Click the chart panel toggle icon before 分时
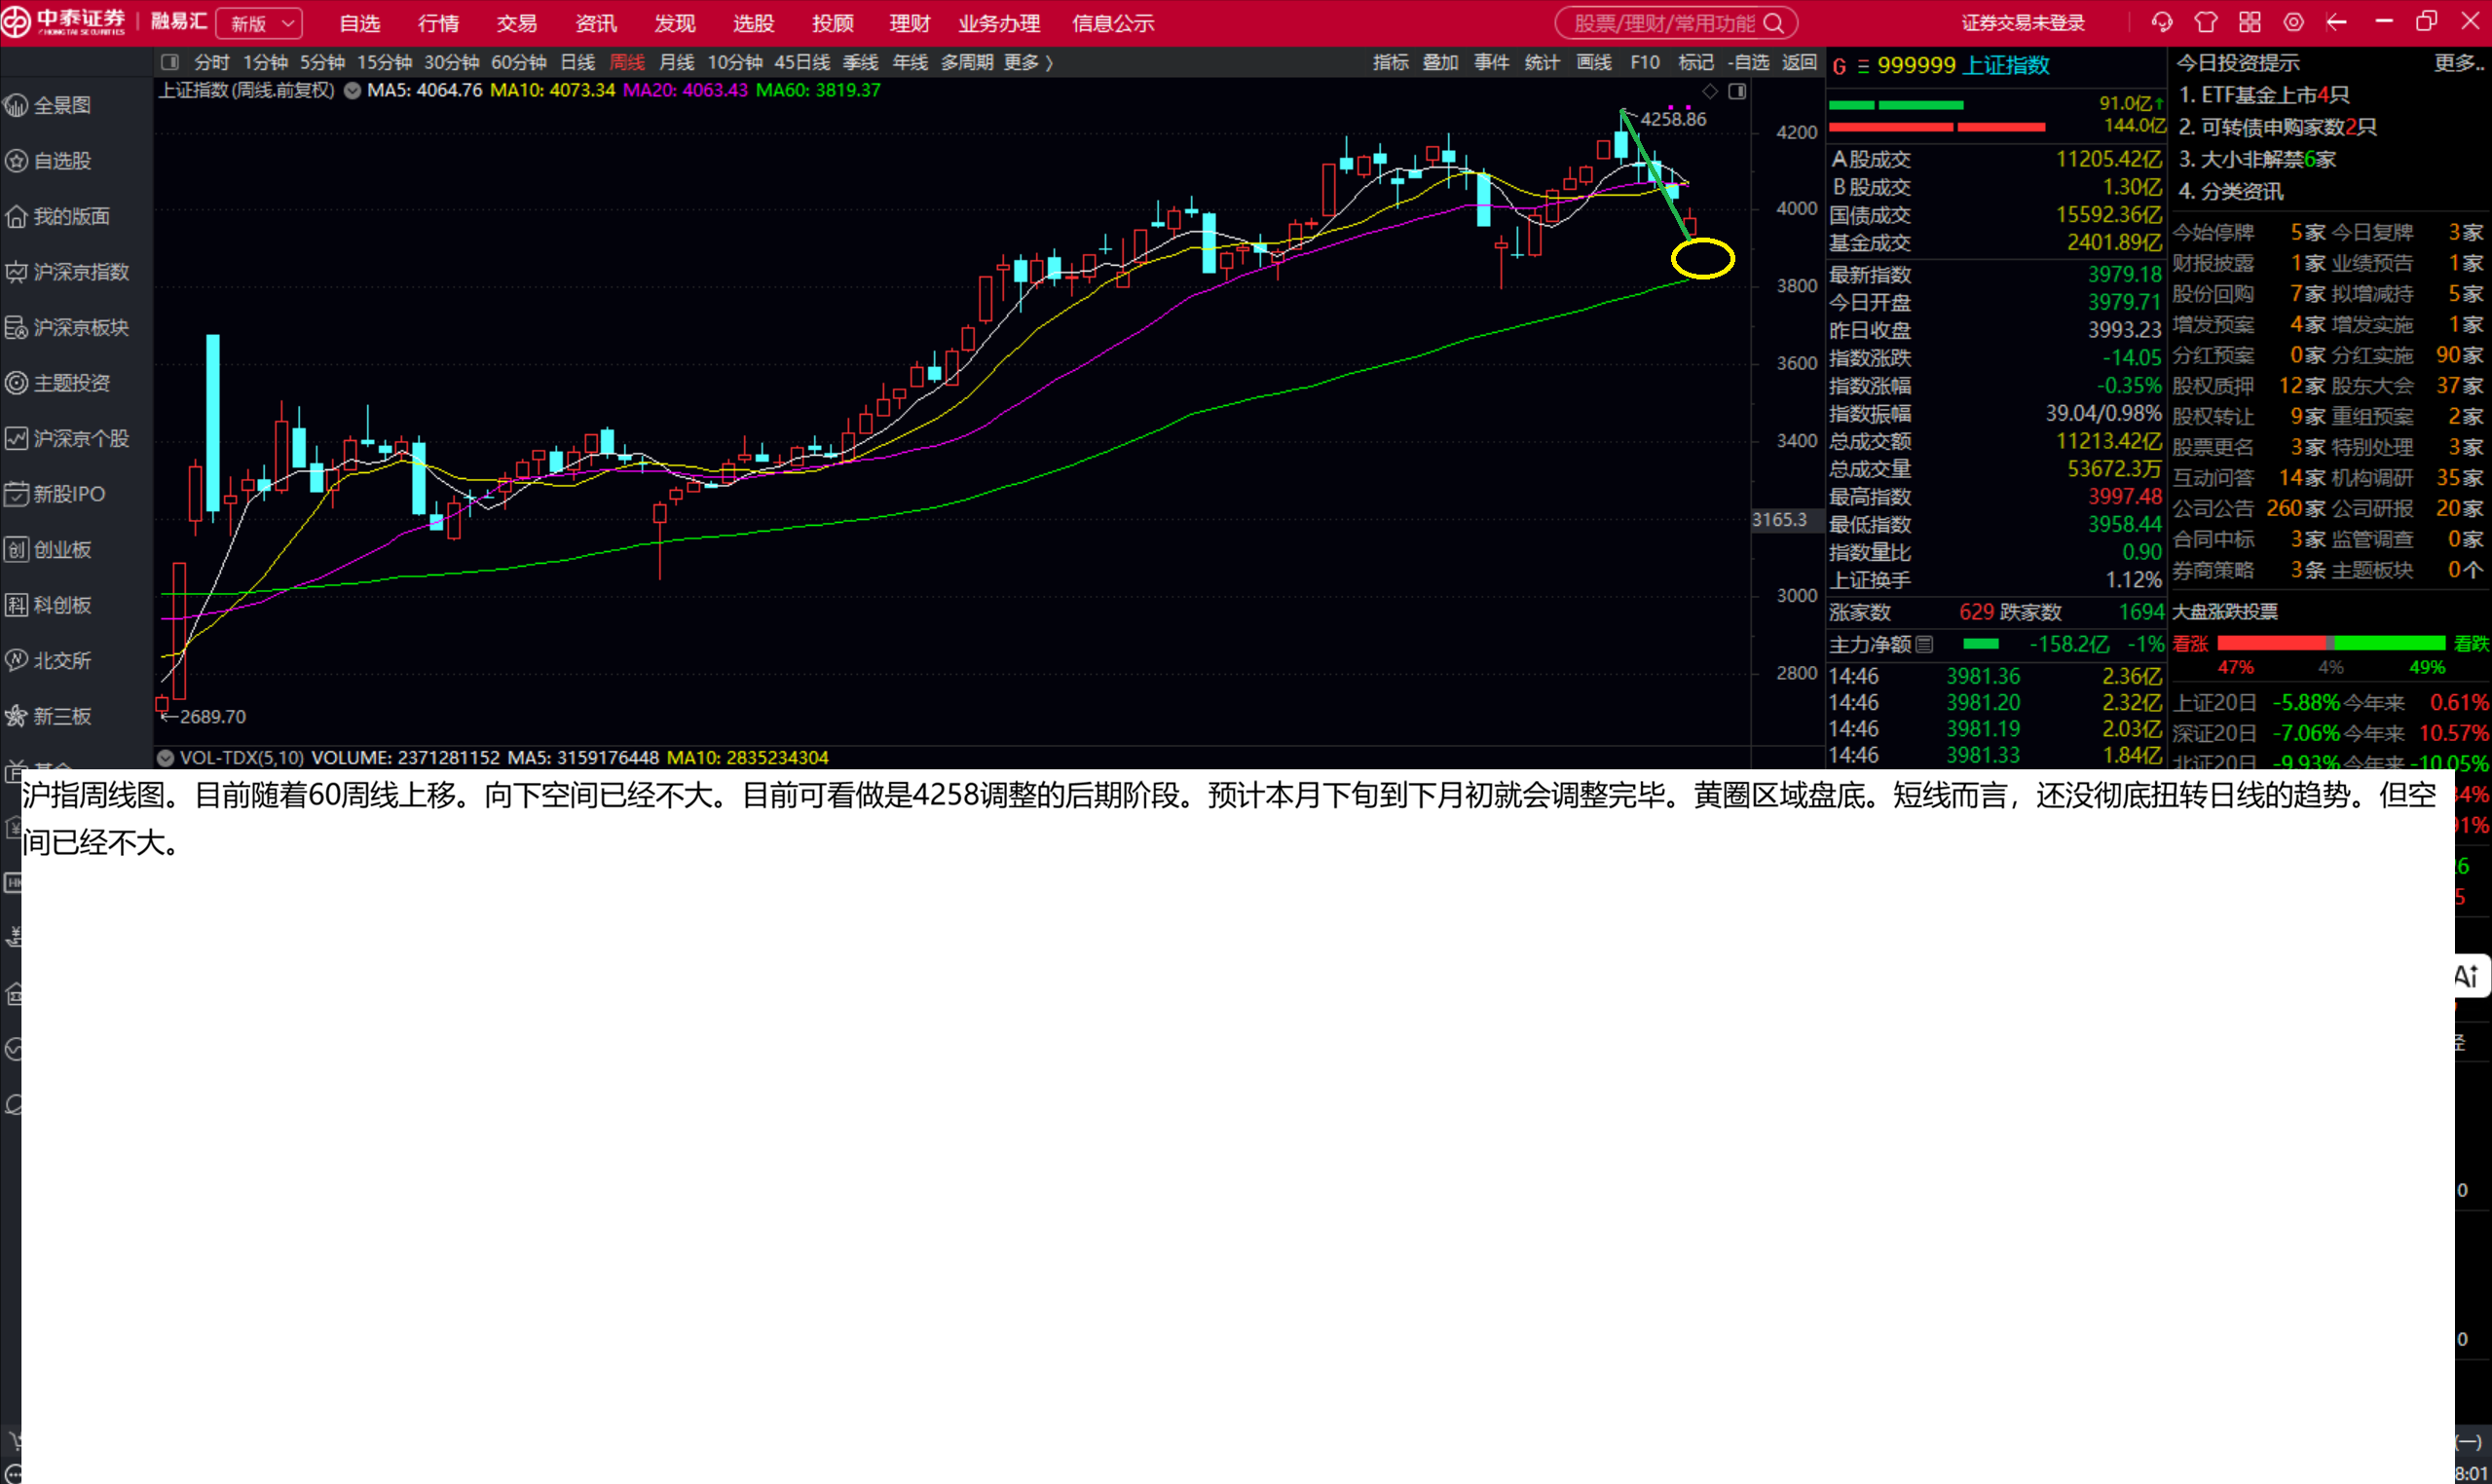This screenshot has width=2492, height=1484. [170, 62]
